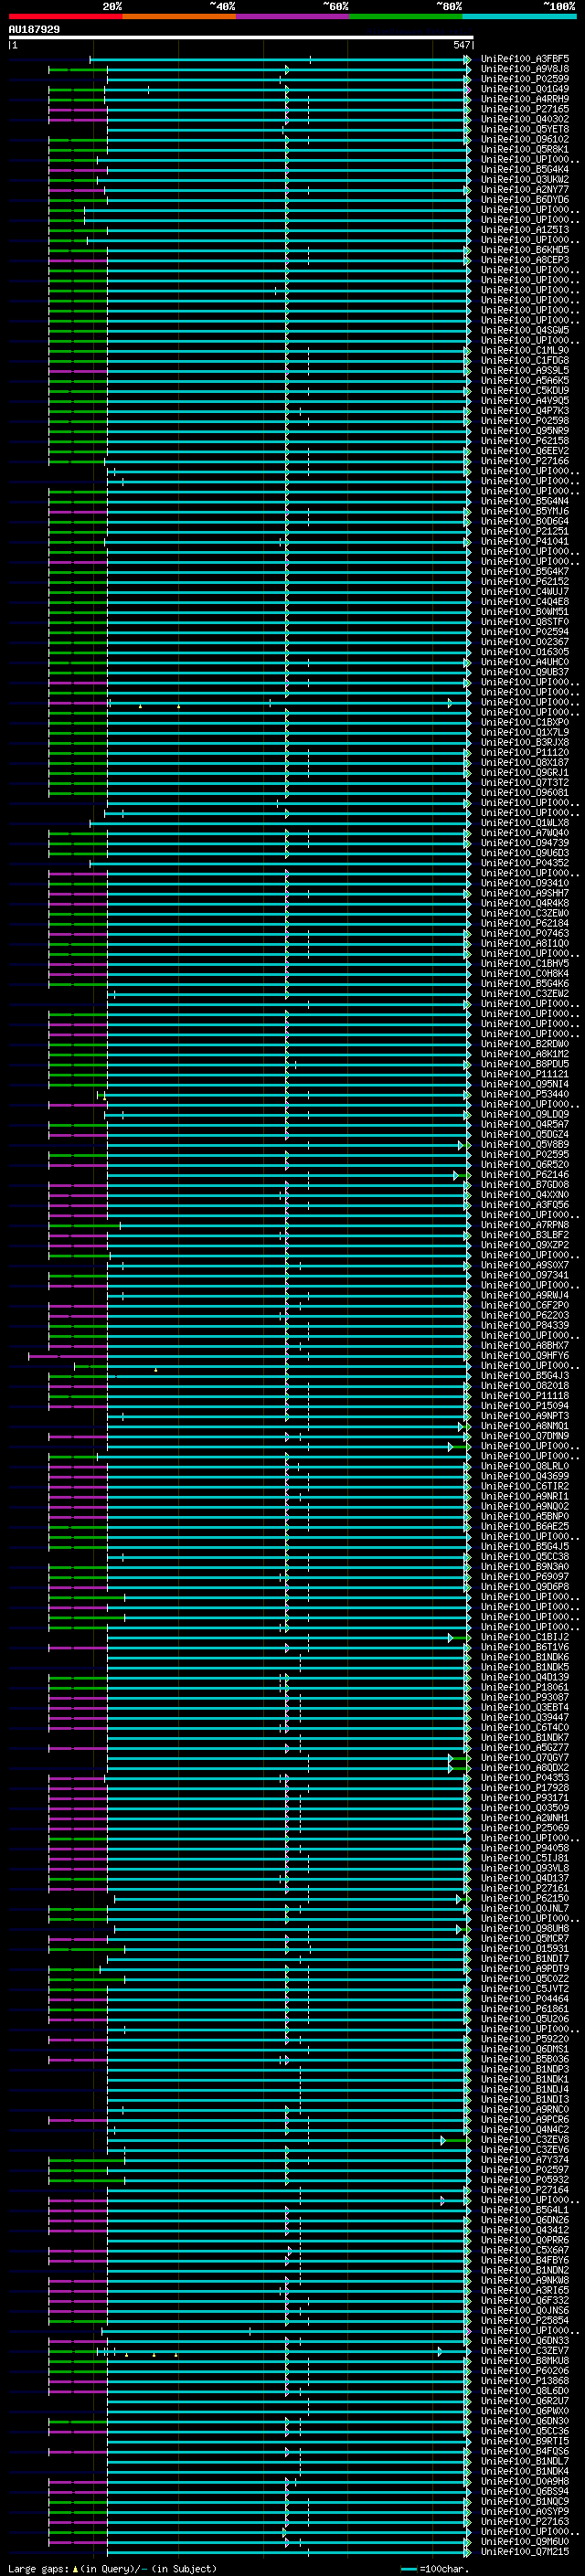The height and width of the screenshot is (2576, 585).
Task: Select the UniRef100_Q5R8K1 label
Action: tap(525, 150)
